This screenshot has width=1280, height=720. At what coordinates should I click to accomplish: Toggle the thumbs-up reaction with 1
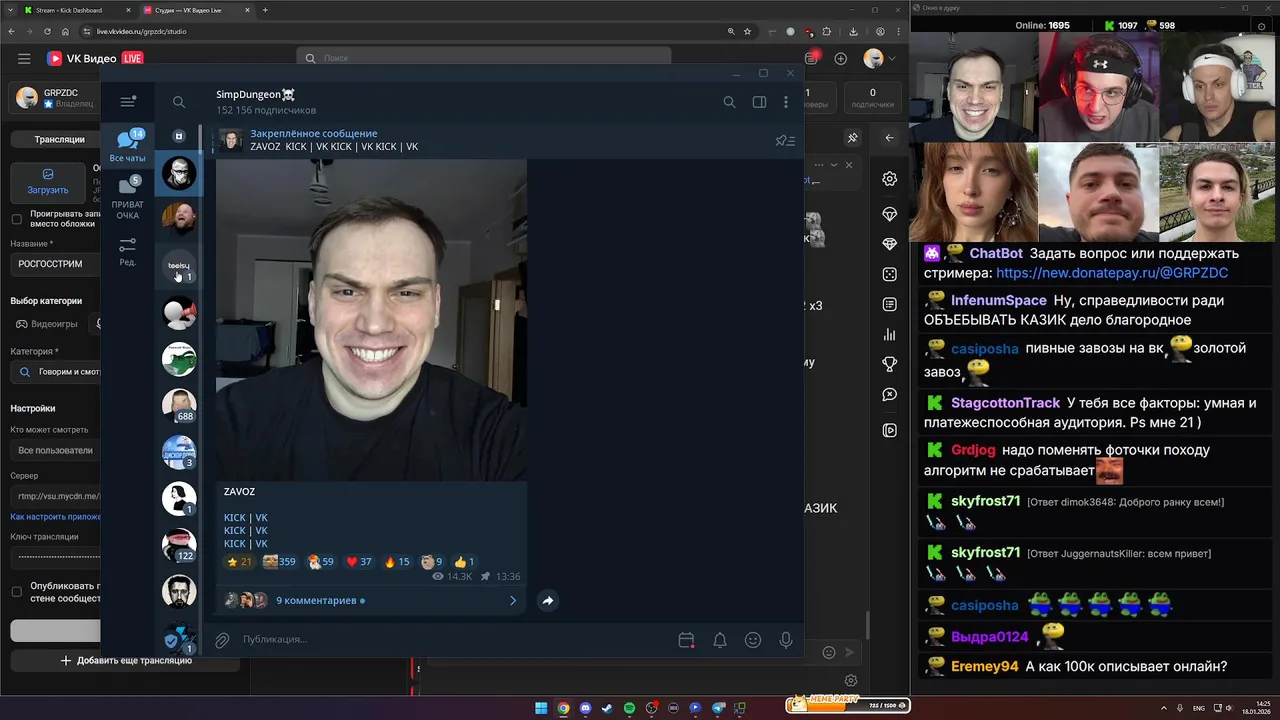tap(465, 562)
